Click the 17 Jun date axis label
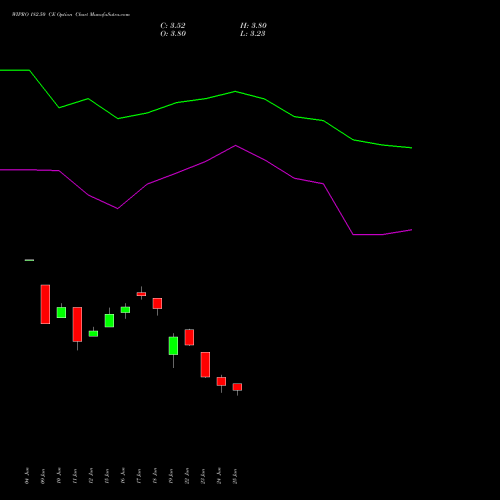 (139, 476)
